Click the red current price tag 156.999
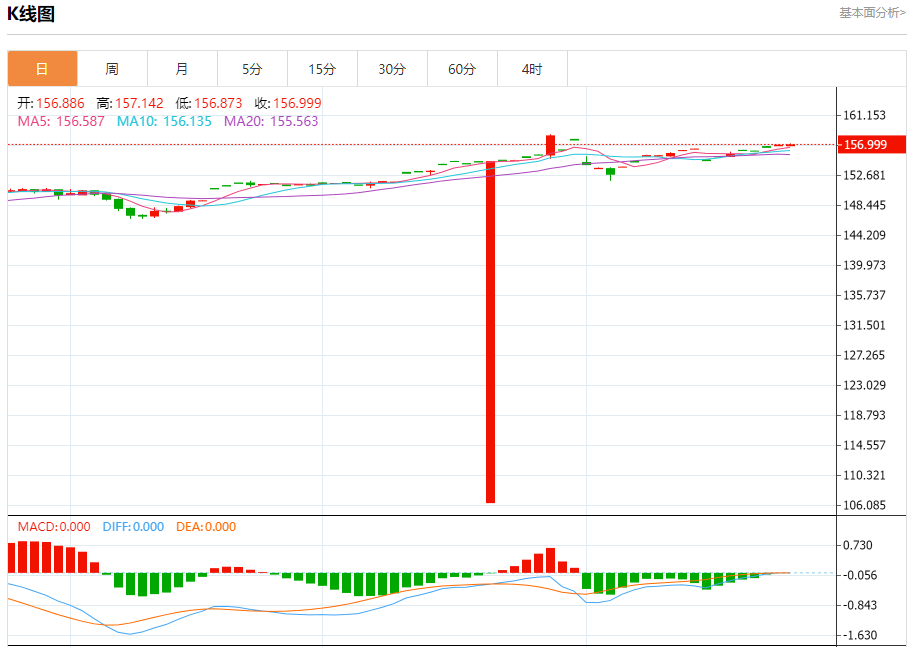This screenshot has height=647, width=915. (871, 144)
